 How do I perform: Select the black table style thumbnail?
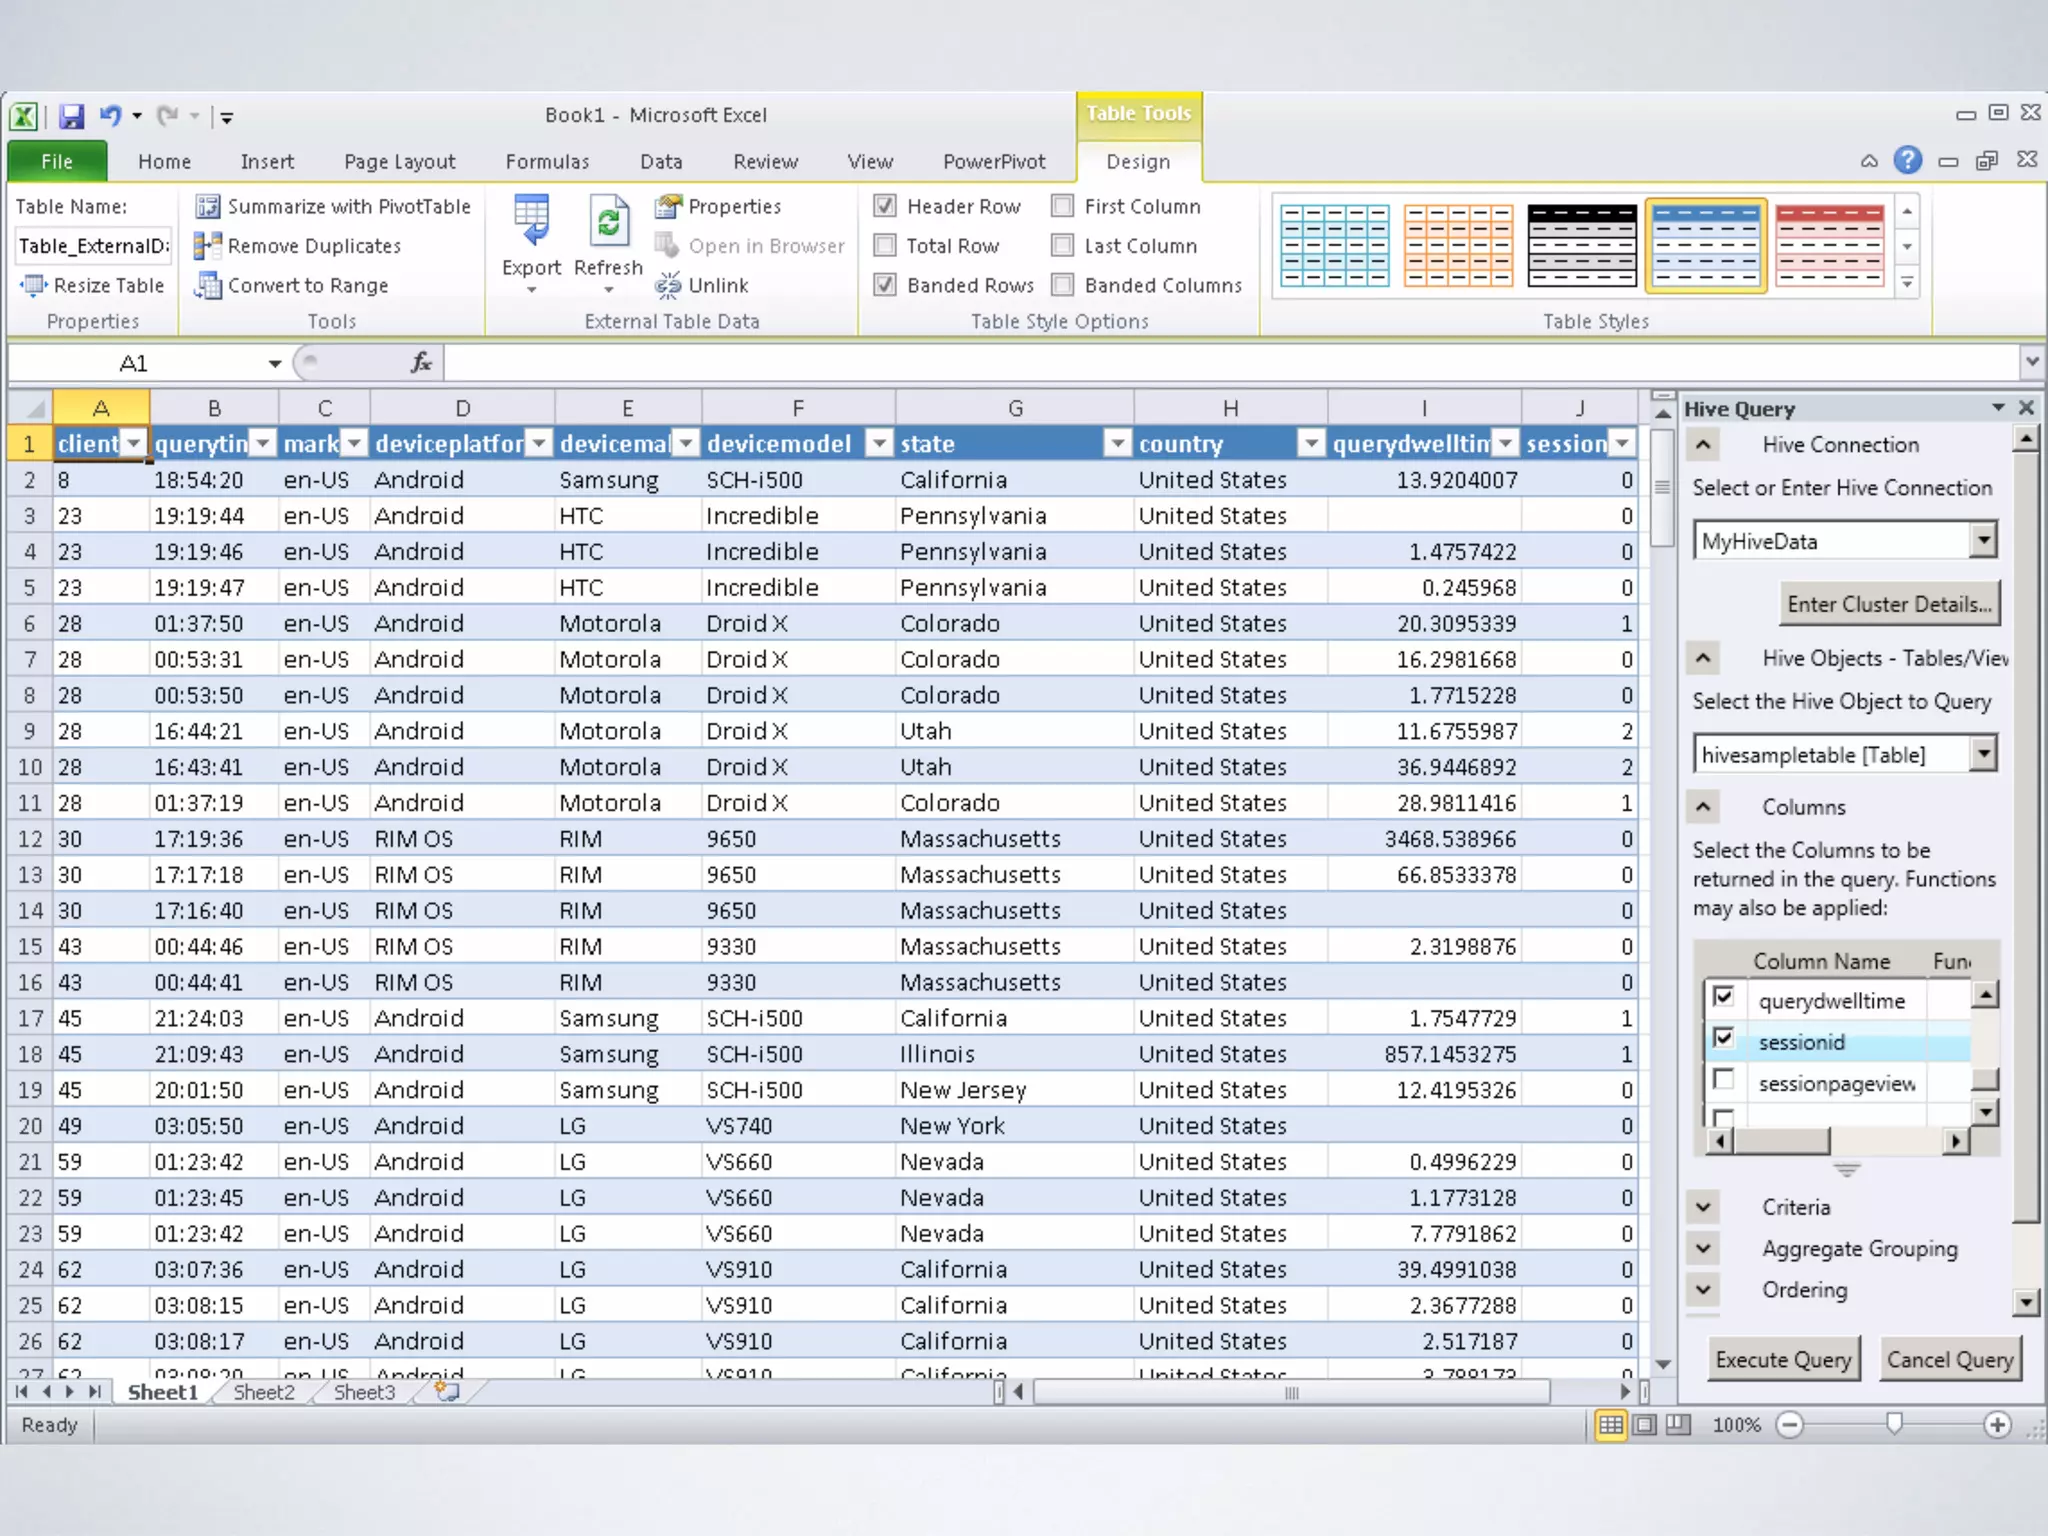click(x=1582, y=246)
